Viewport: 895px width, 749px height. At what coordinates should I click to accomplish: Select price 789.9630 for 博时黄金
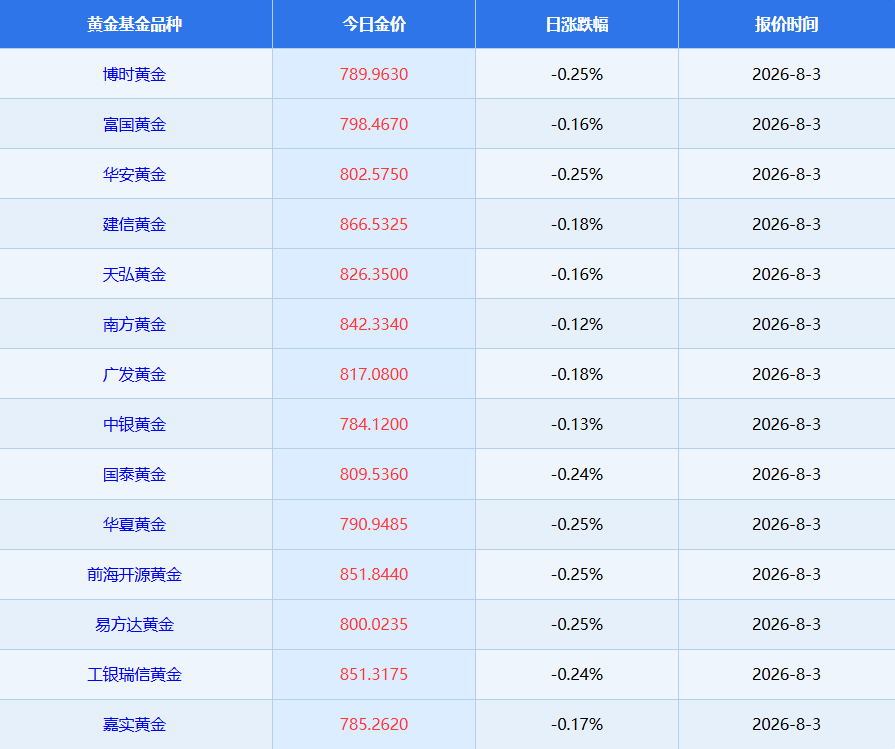coord(374,74)
